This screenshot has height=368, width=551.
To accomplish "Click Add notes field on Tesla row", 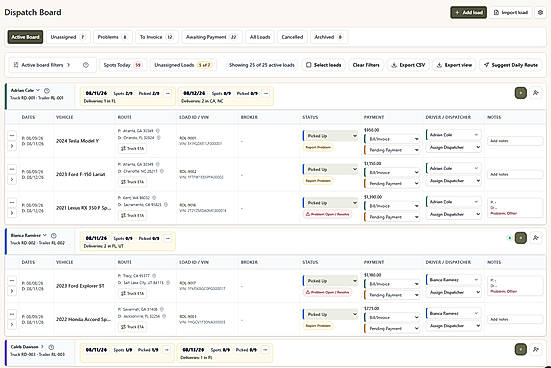I will pos(515,141).
